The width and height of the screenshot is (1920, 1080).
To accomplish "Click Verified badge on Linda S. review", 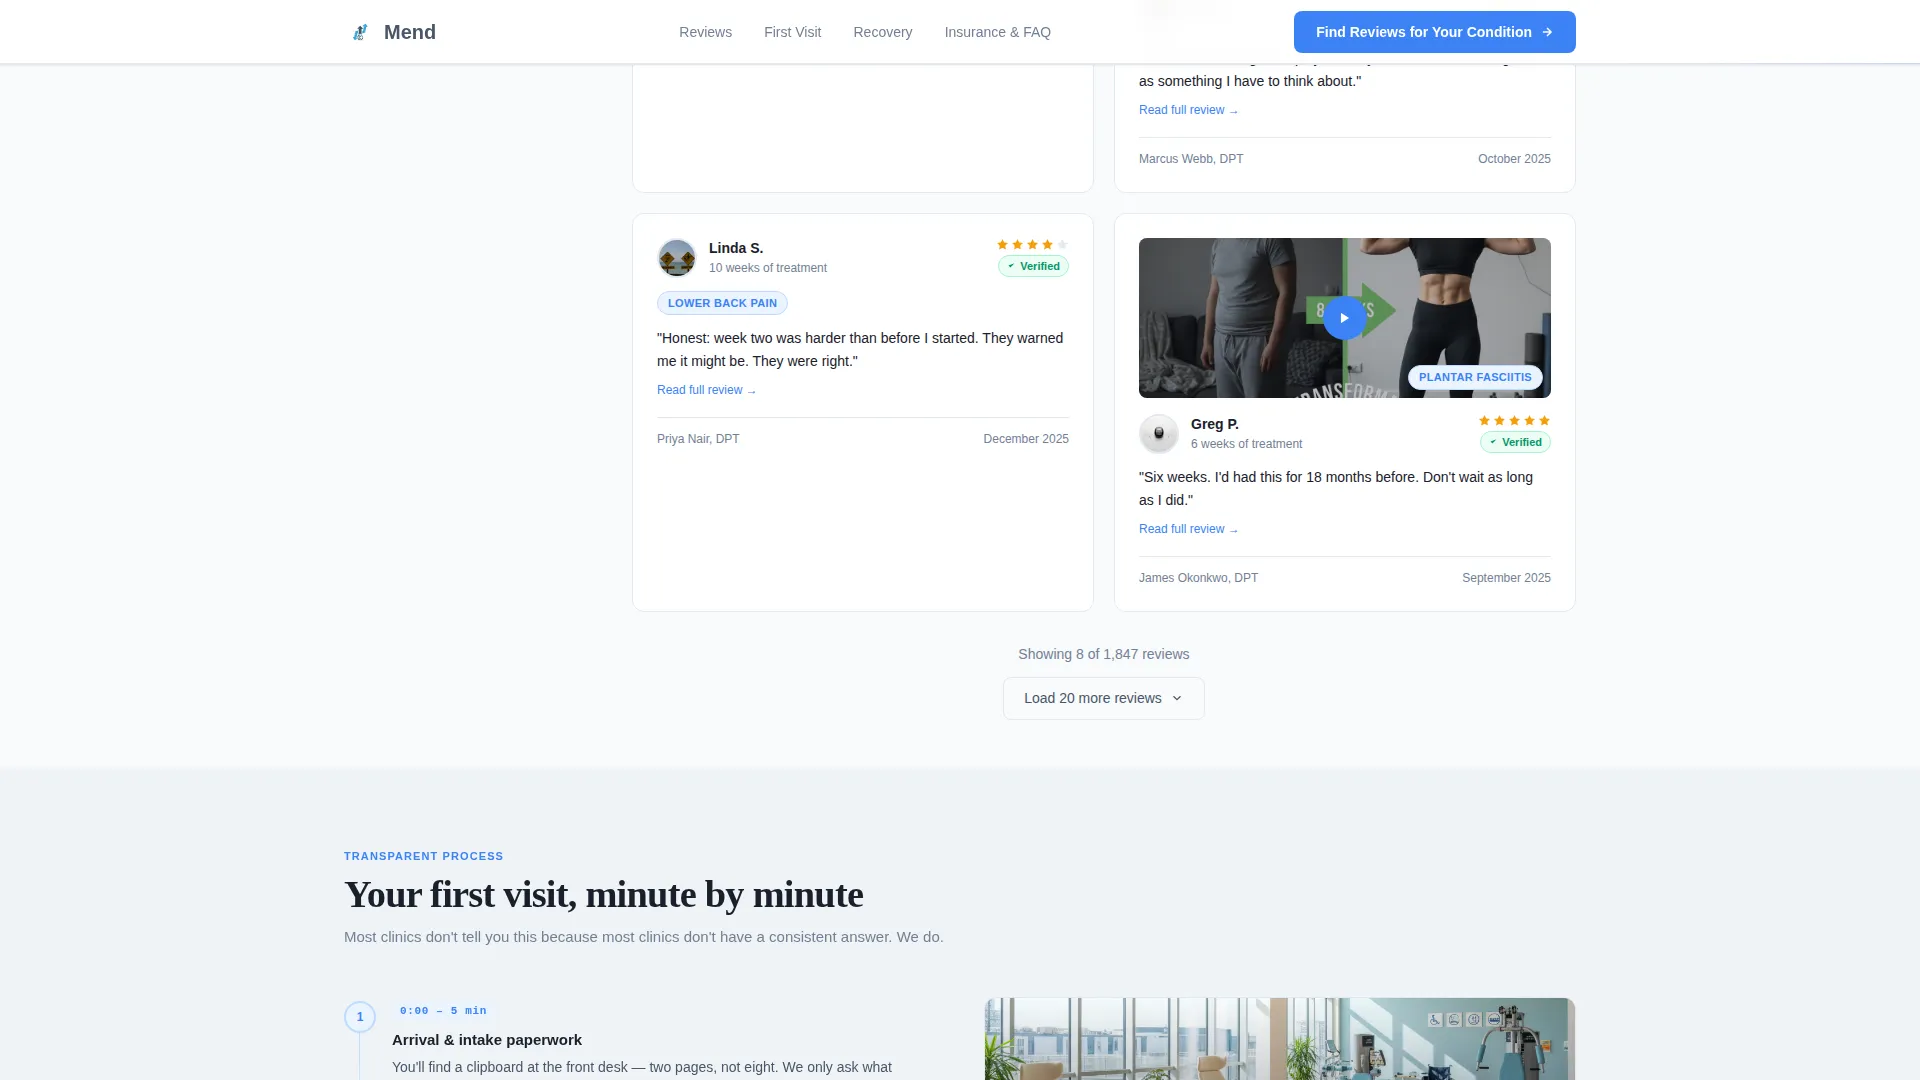I will pyautogui.click(x=1033, y=266).
